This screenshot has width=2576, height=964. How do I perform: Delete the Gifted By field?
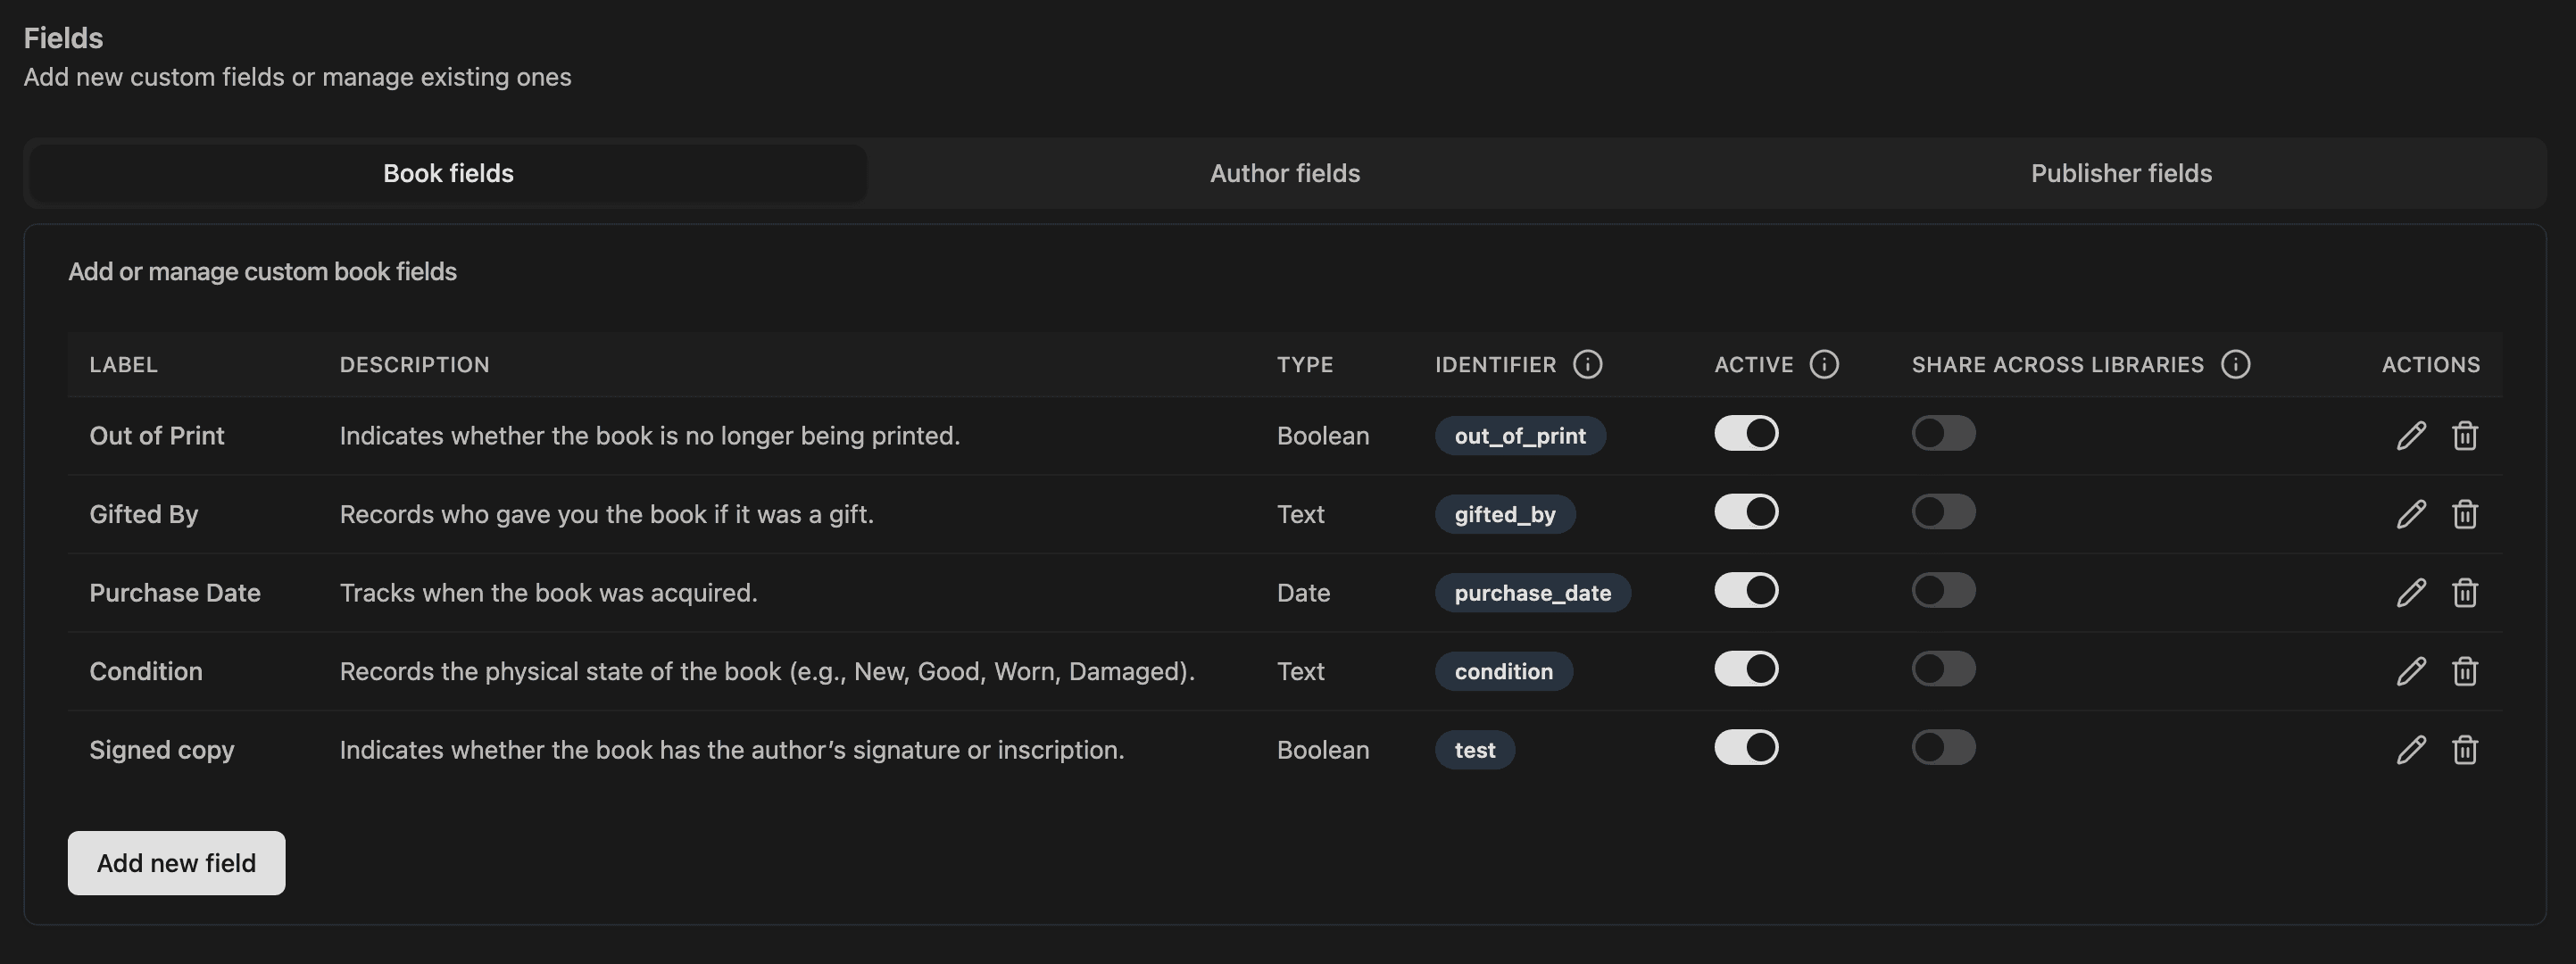2465,513
